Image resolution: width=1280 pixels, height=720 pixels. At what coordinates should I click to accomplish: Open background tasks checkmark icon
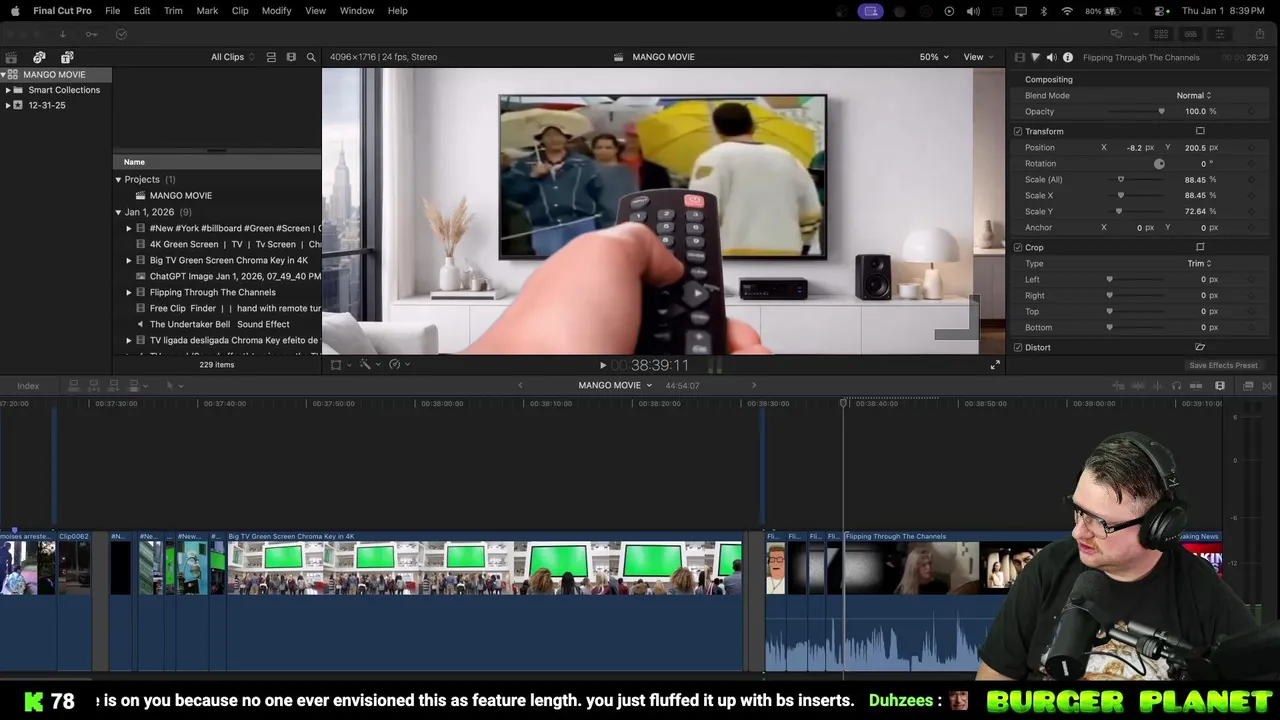[121, 34]
